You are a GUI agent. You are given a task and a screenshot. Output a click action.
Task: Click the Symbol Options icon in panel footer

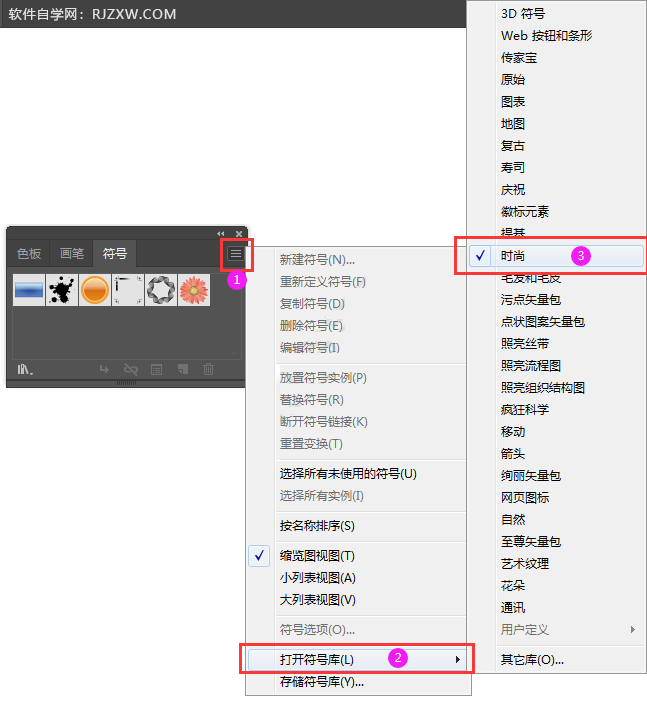pos(157,369)
